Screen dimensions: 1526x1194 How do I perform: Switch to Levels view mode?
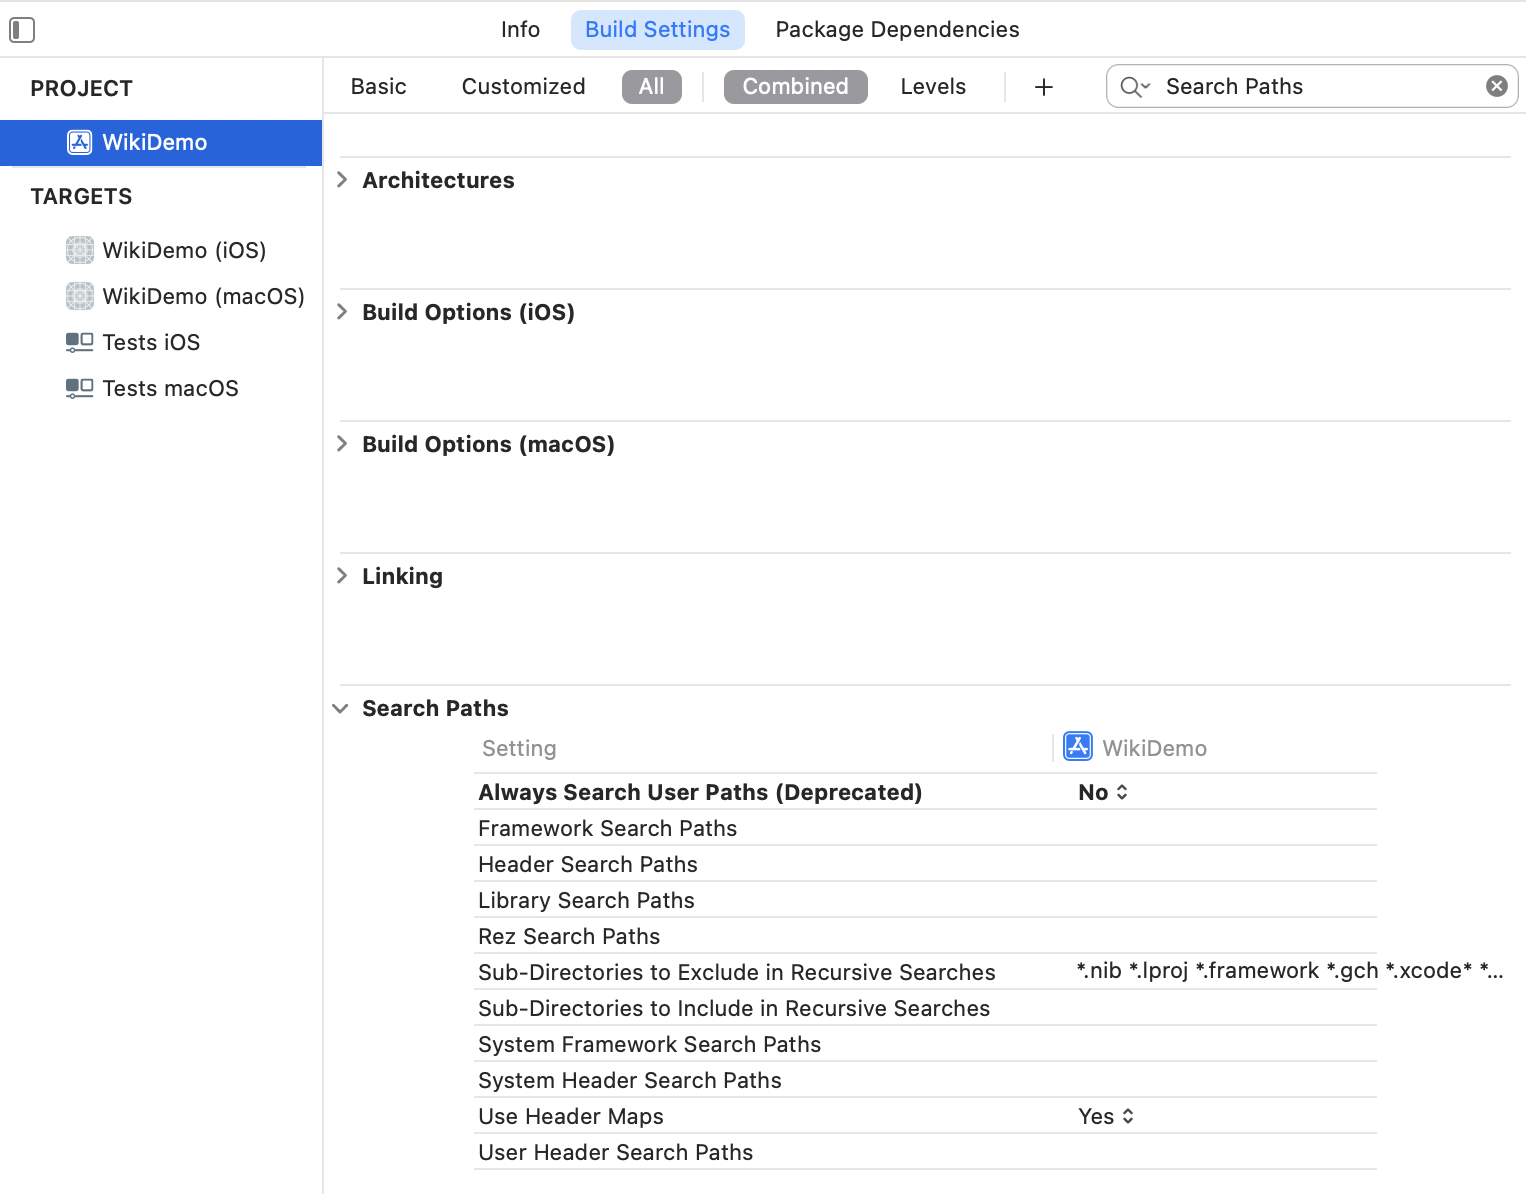pos(934,87)
